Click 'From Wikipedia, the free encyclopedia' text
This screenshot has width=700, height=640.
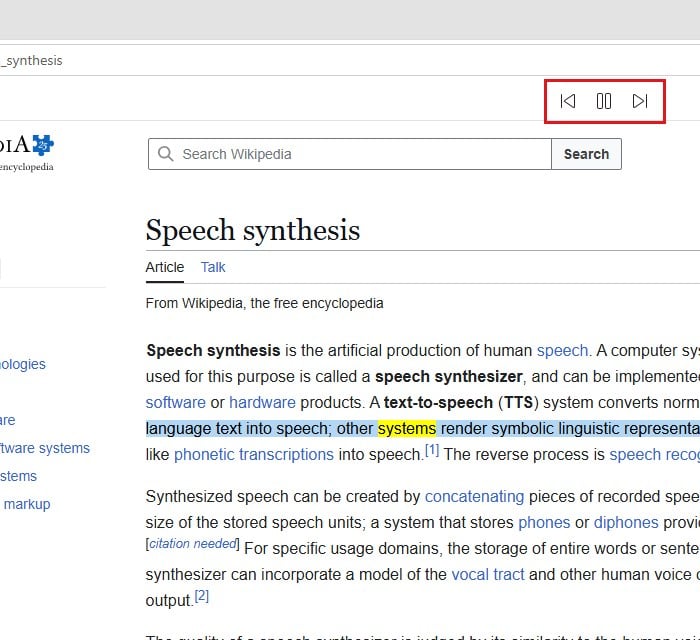[x=264, y=303]
